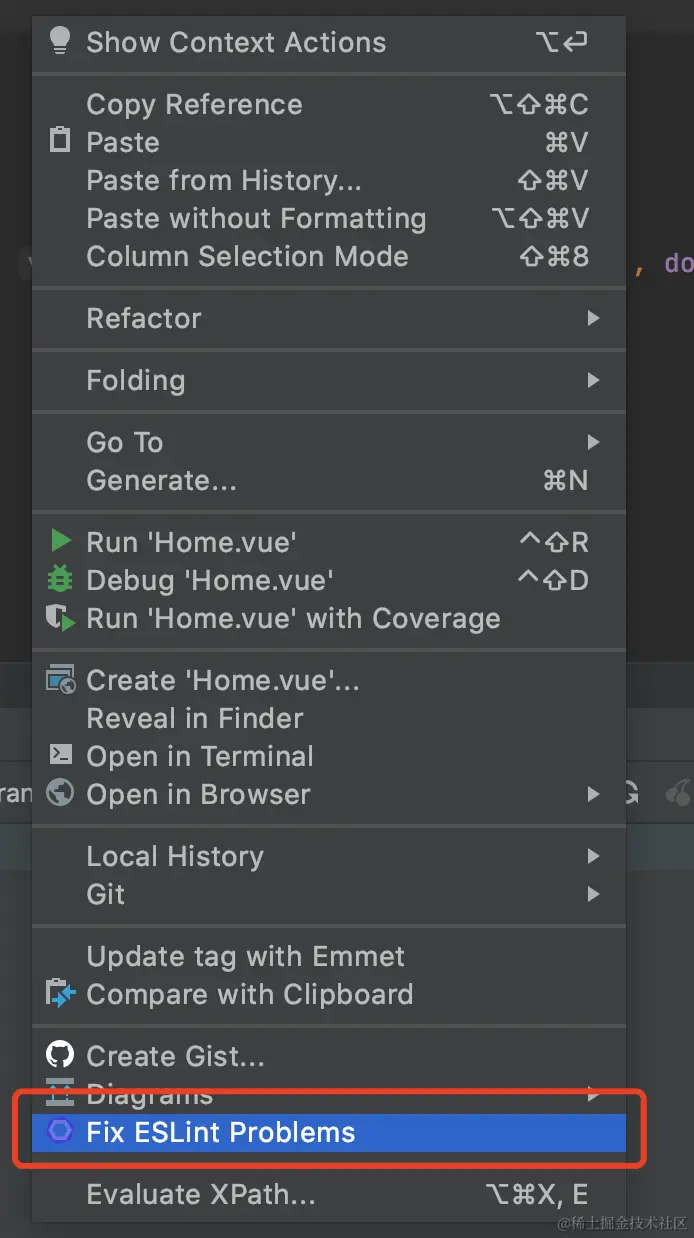Click the Open in Terminal icon

(x=61, y=755)
